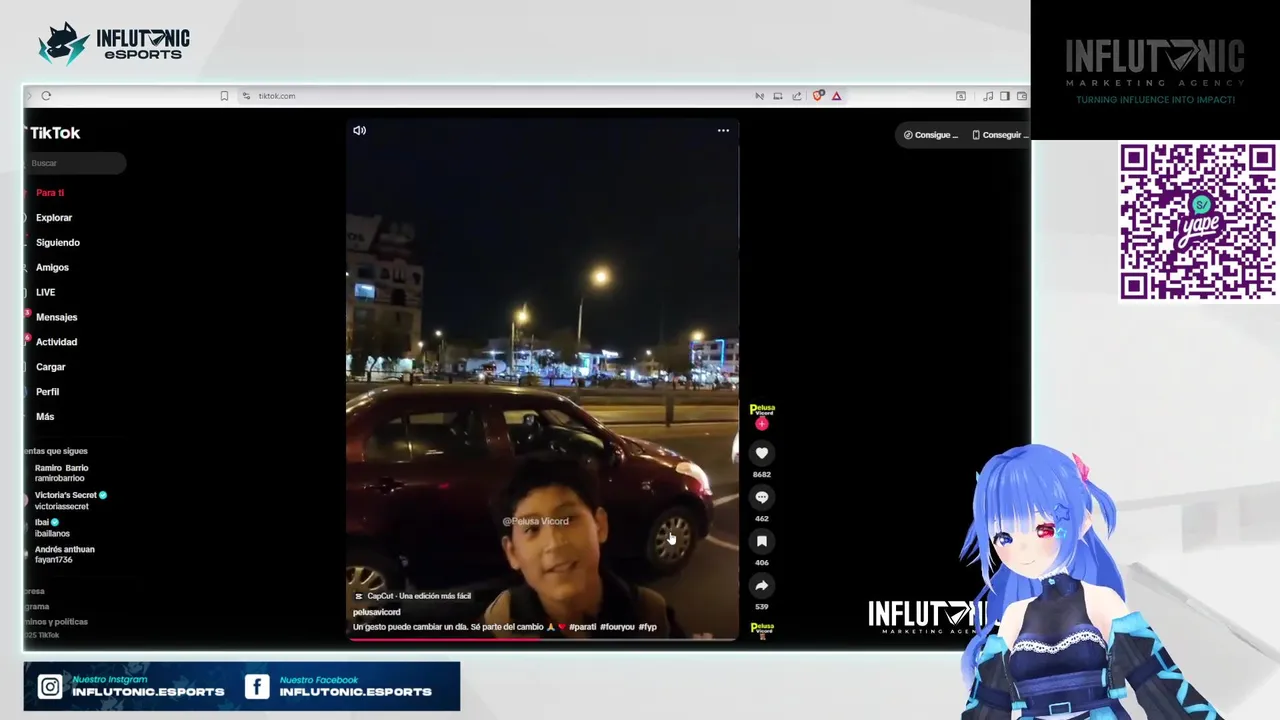Click the share page icon in the address bar

[x=797, y=96]
